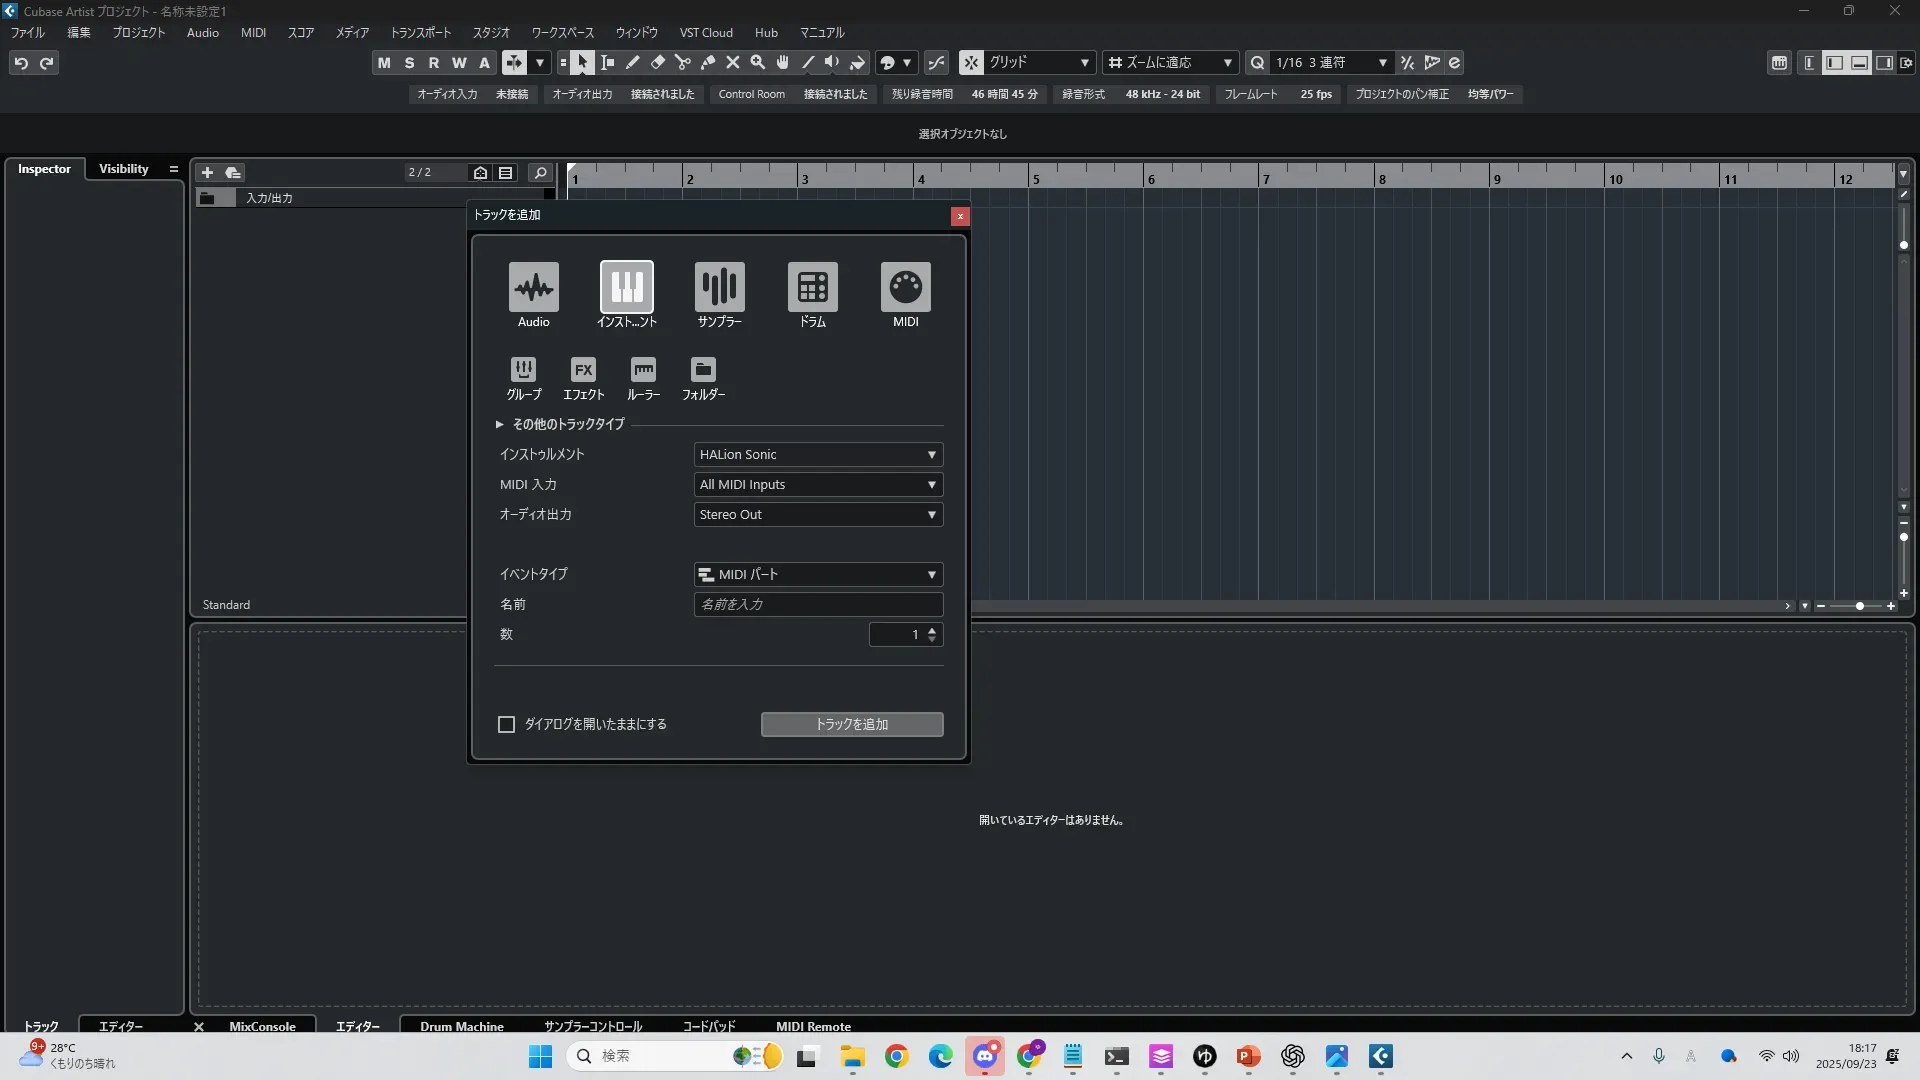Choose the FX effect track icon

coord(583,370)
